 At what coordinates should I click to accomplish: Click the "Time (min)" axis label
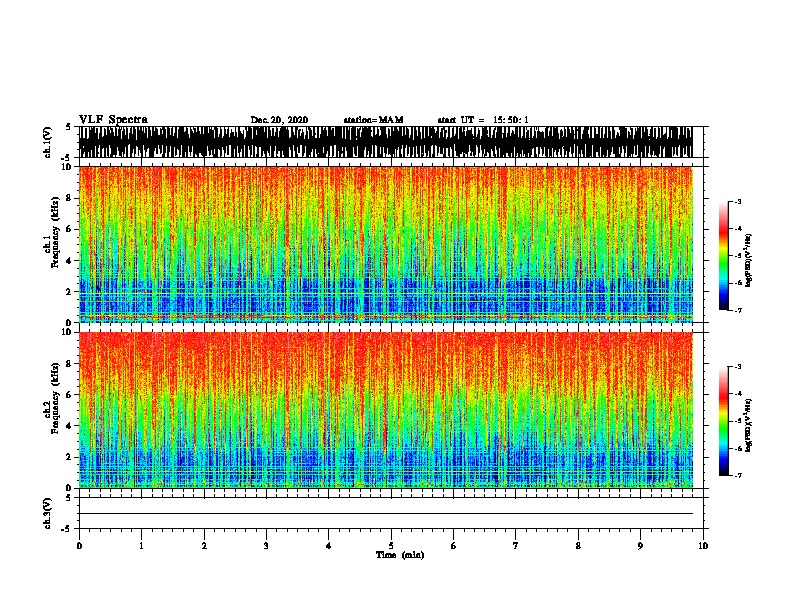click(400, 555)
